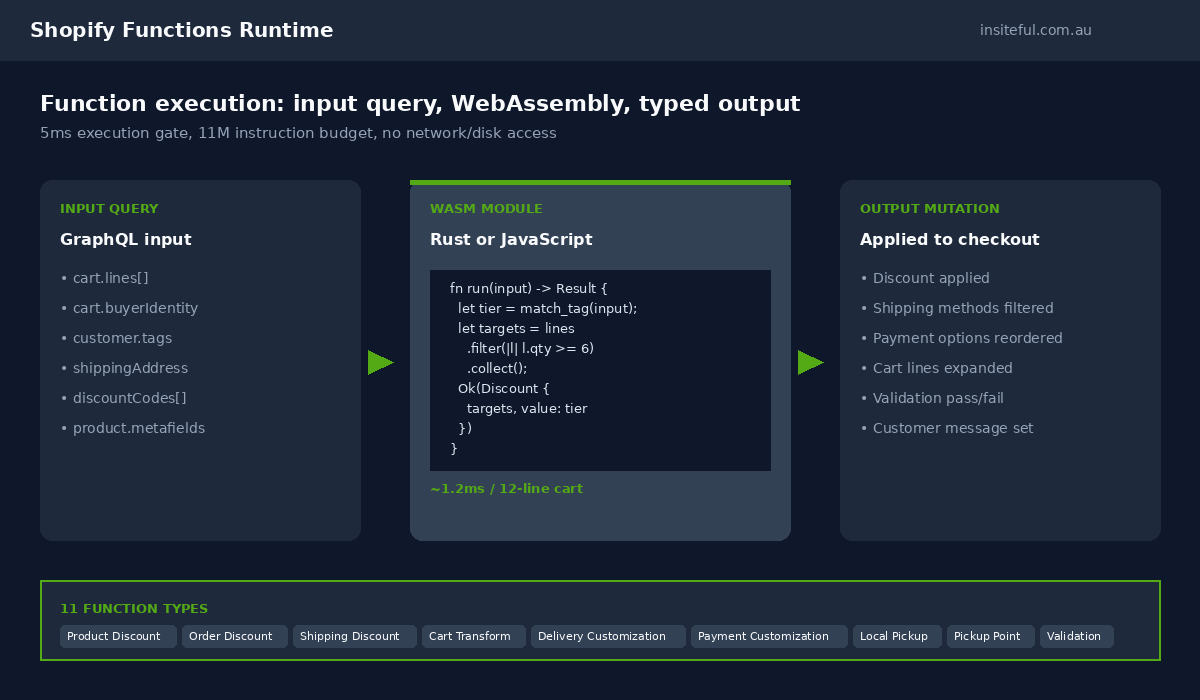Click the Cart lines expanded item

click(x=936, y=368)
